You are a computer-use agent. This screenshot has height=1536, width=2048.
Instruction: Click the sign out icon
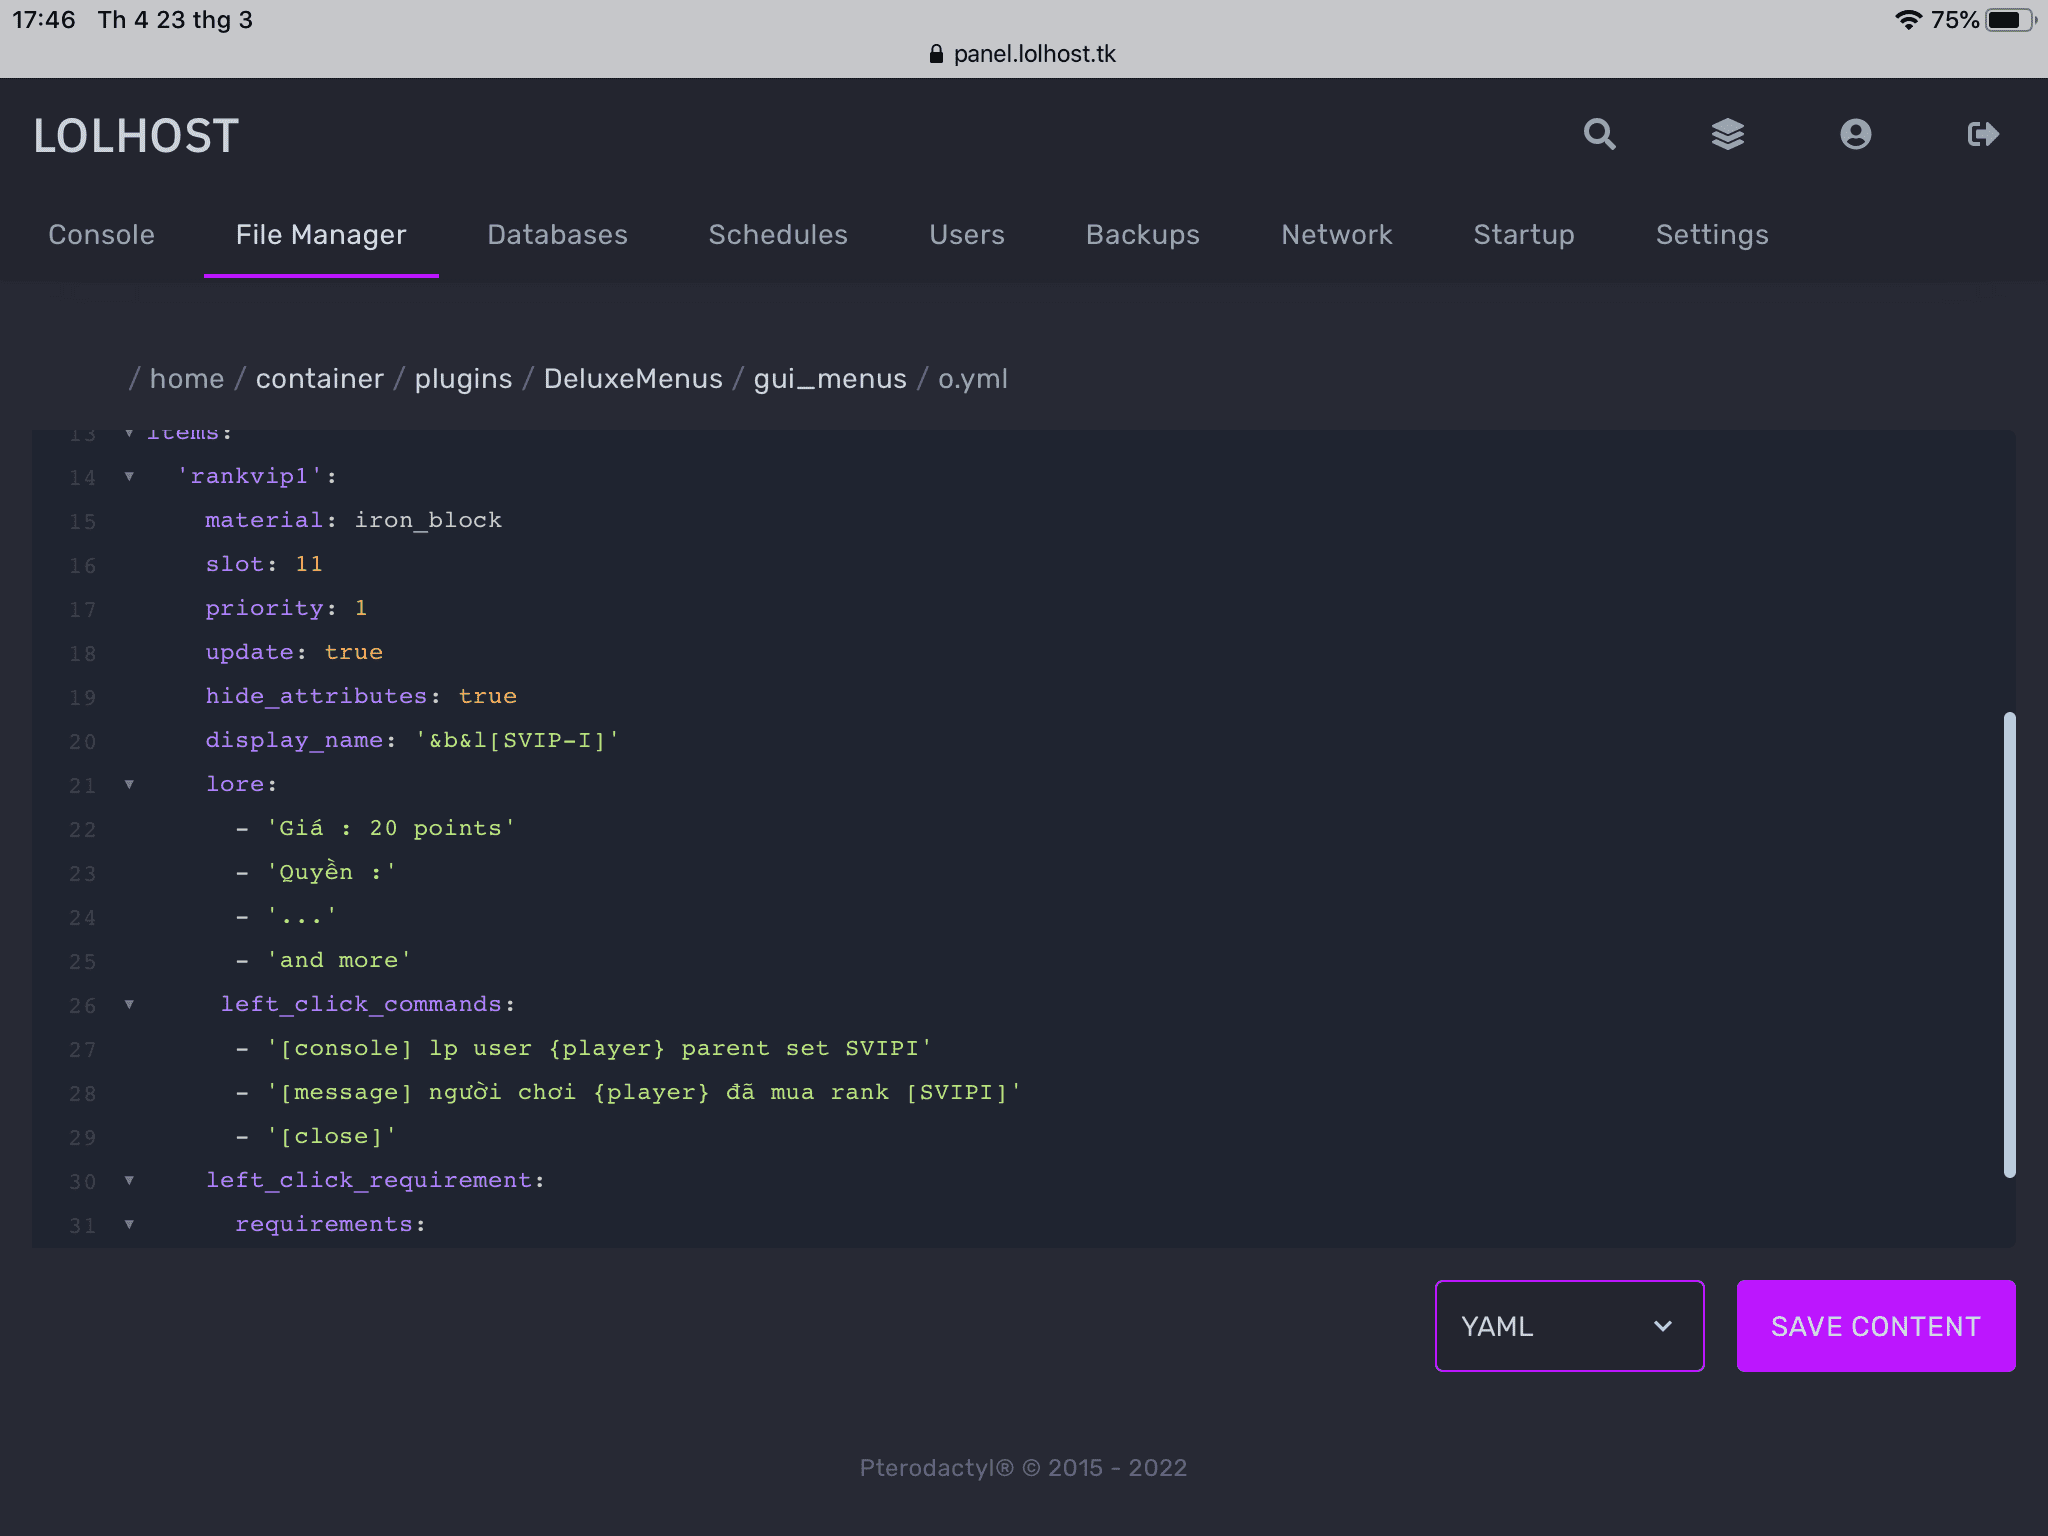(1982, 134)
